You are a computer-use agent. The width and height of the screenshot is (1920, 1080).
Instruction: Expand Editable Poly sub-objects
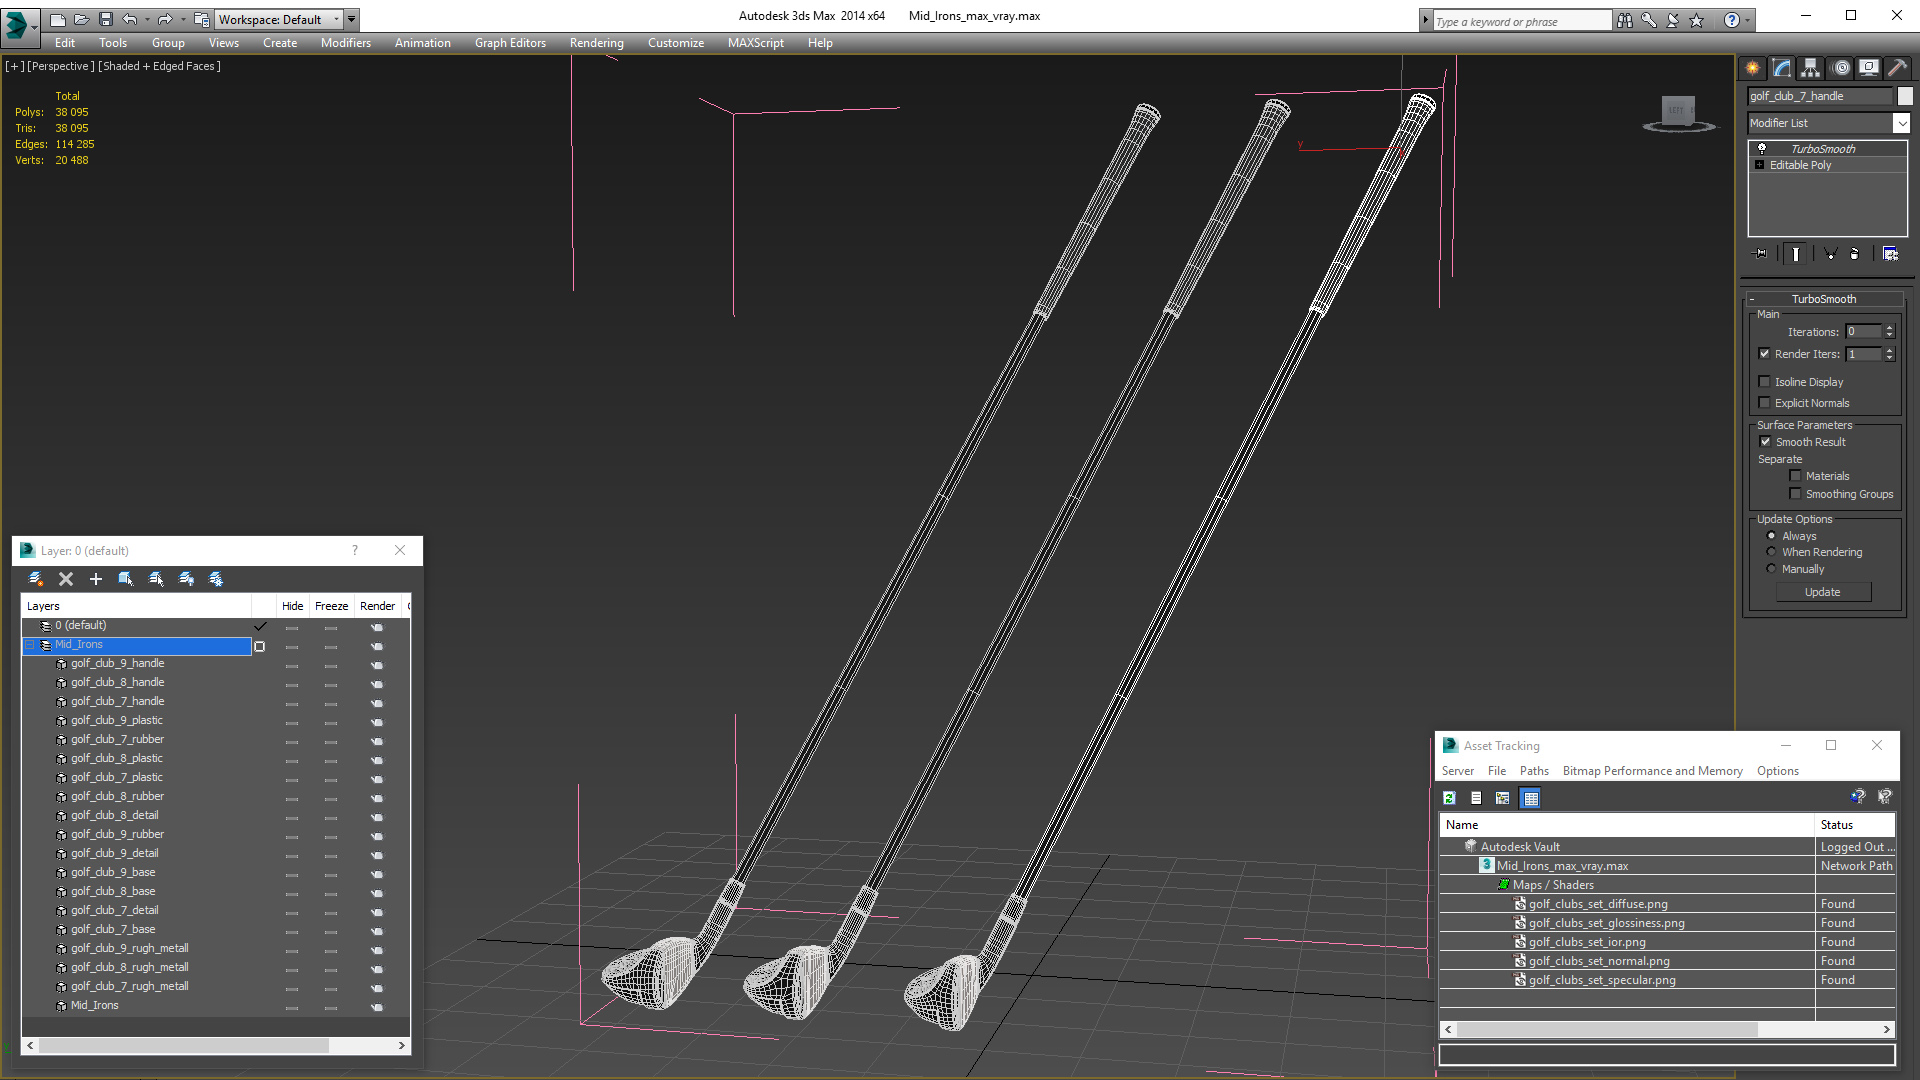tap(1760, 165)
